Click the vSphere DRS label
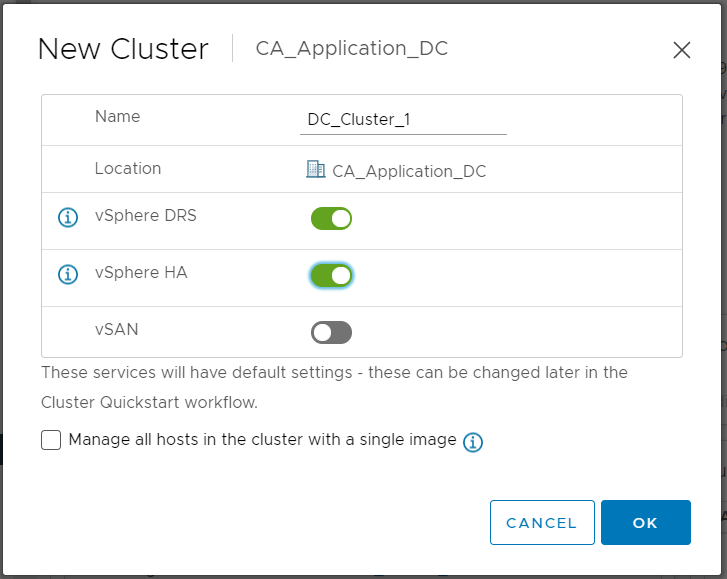 [146, 216]
